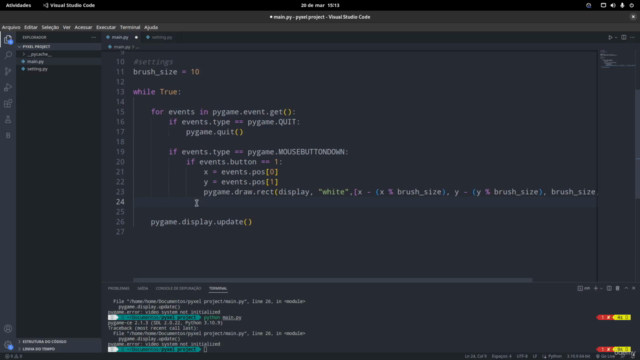Click the code minimap preview
Image resolution: width=640 pixels, height=360 pixels.
pyautogui.click(x=616, y=59)
